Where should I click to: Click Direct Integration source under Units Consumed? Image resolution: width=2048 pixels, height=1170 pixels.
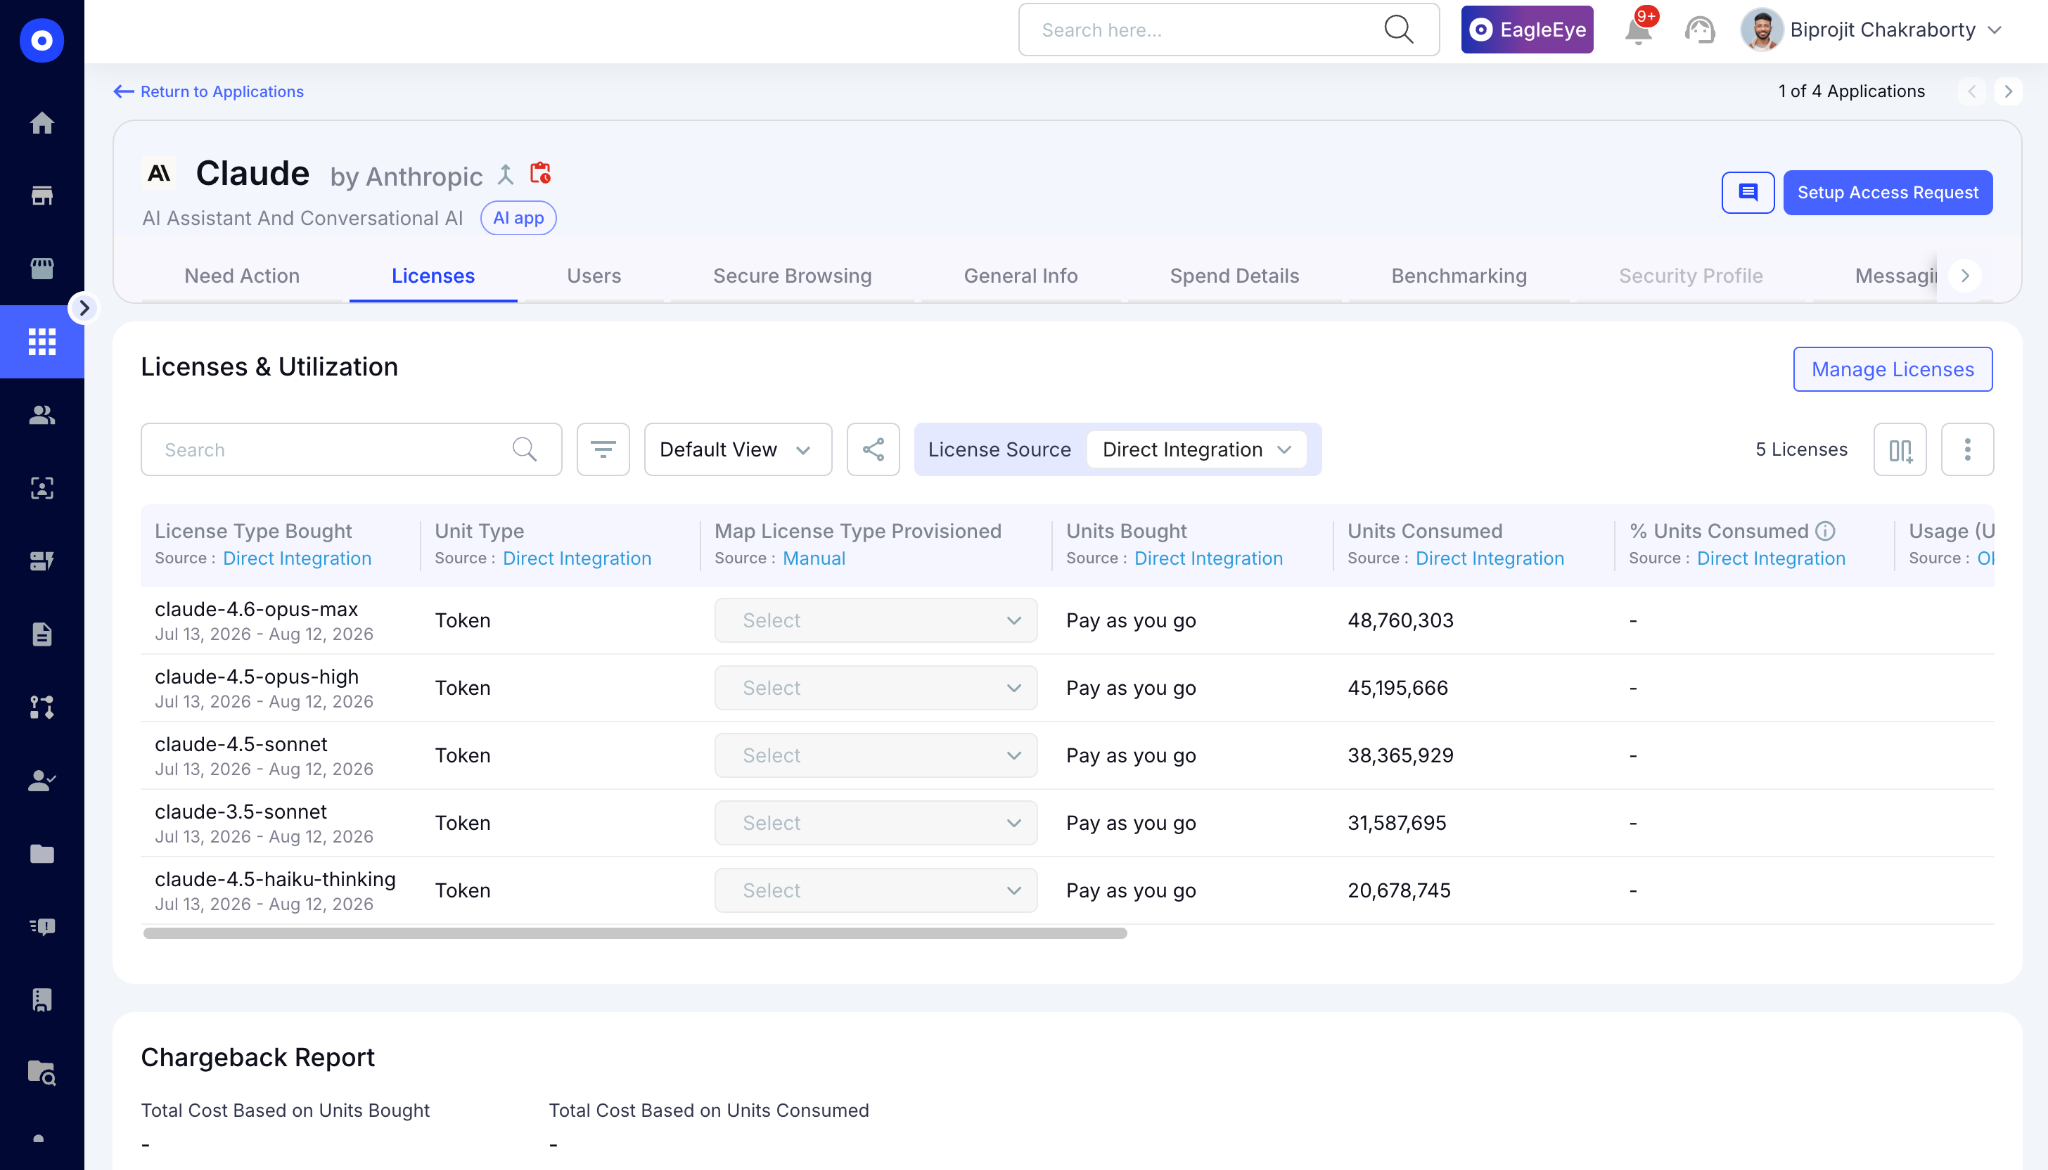coord(1490,558)
